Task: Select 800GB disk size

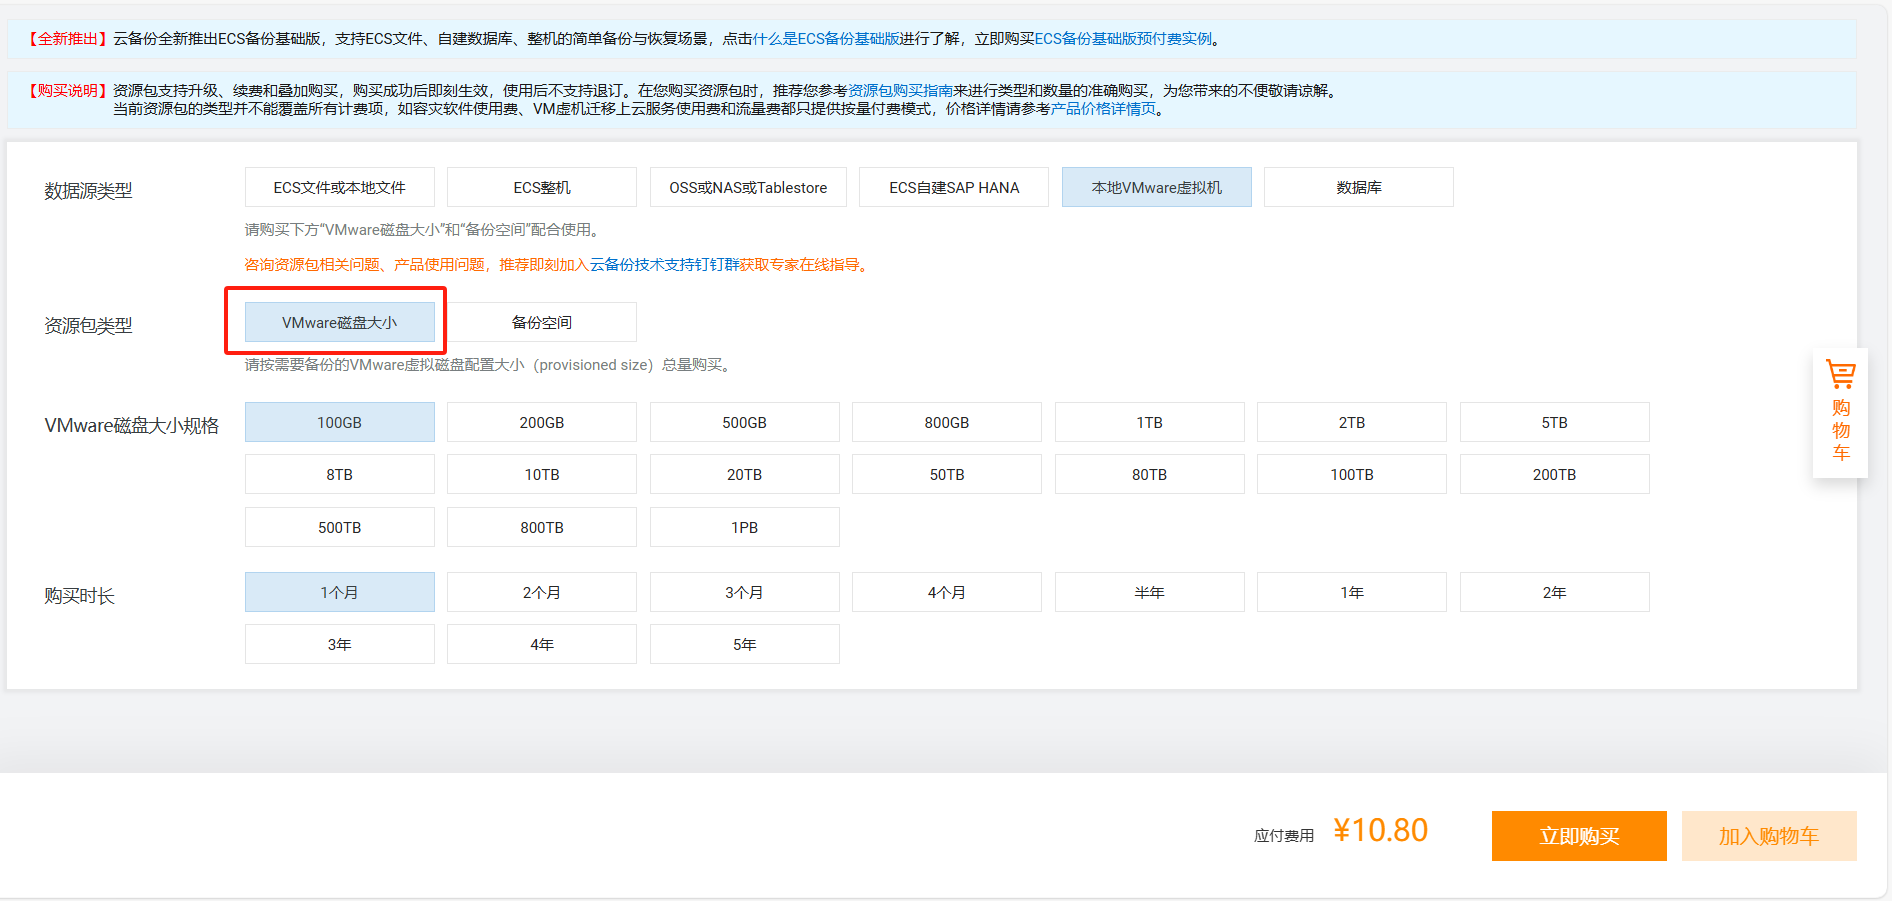Action: [947, 422]
